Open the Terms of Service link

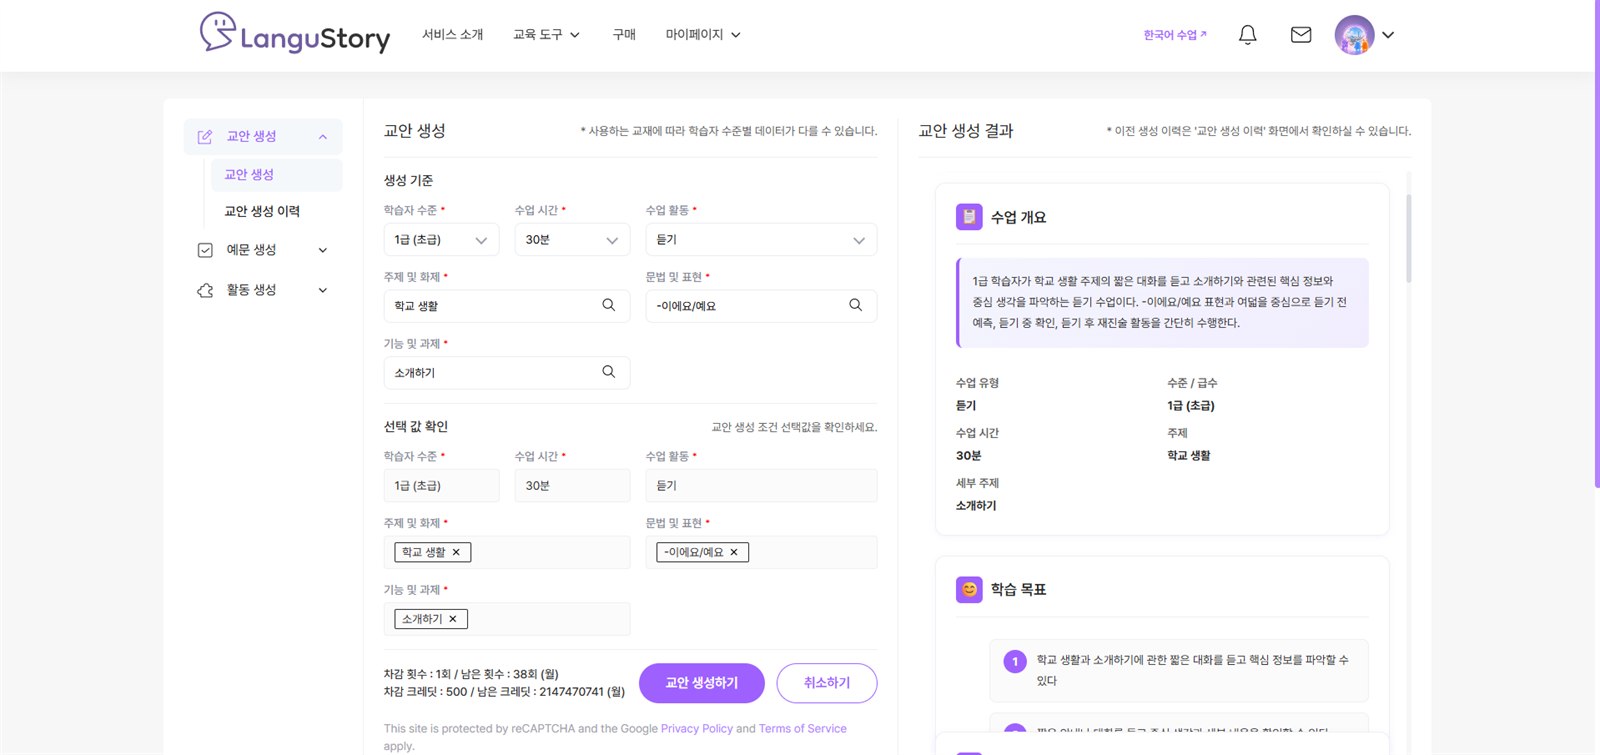click(x=803, y=729)
